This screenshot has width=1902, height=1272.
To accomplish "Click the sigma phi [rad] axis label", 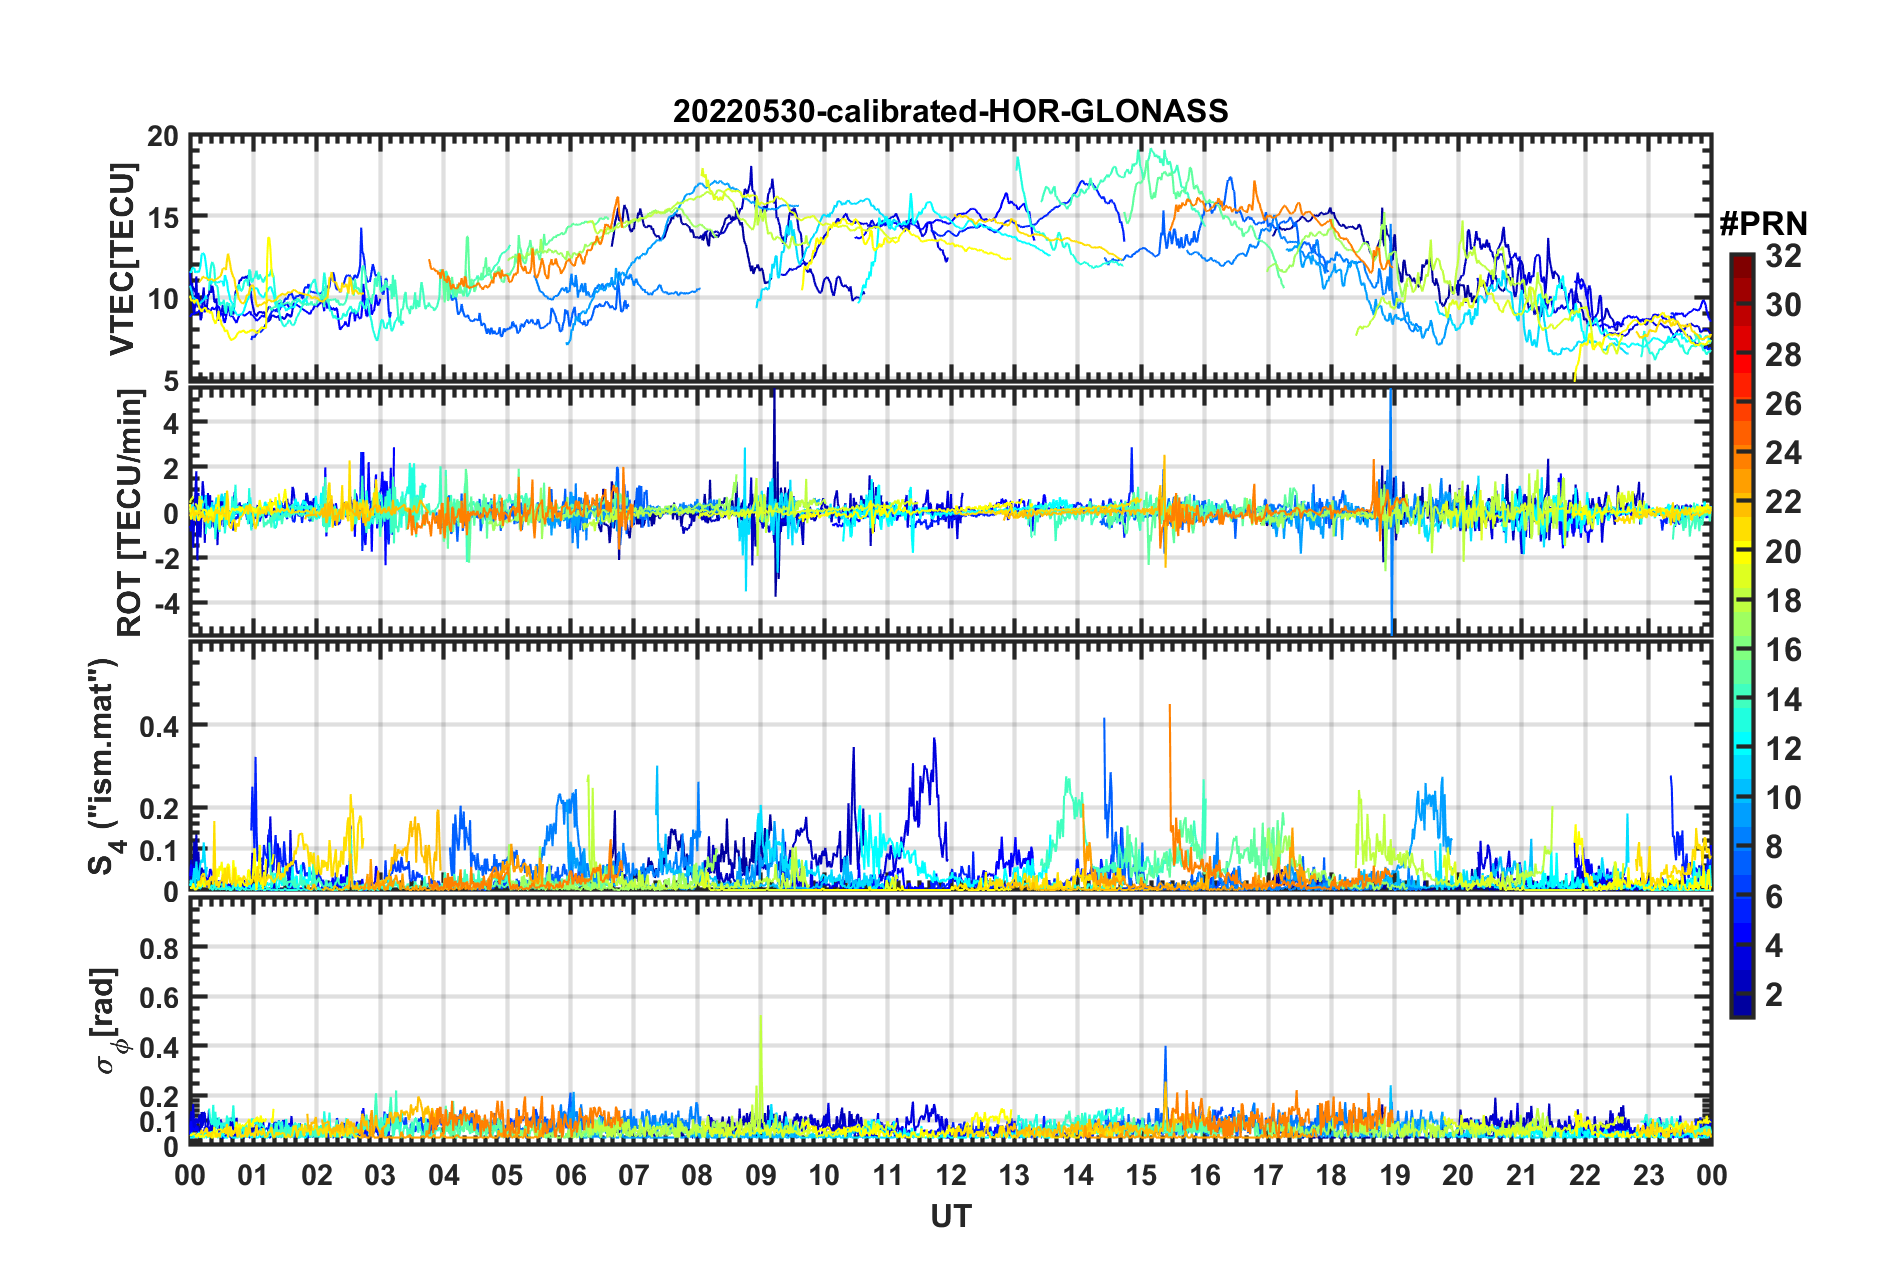I will [106, 1021].
